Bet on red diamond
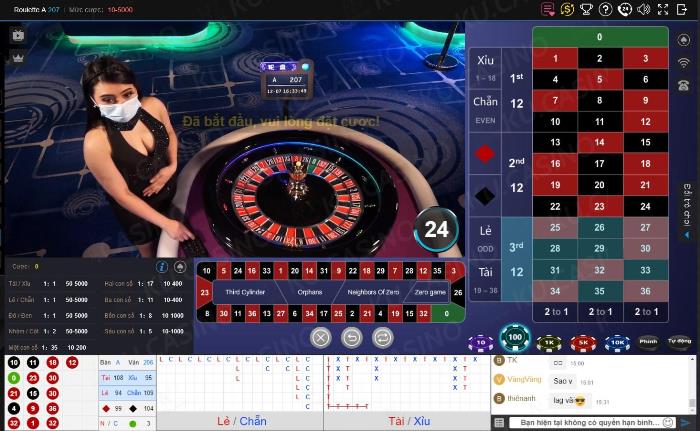This screenshot has width=700, height=431. [x=485, y=154]
